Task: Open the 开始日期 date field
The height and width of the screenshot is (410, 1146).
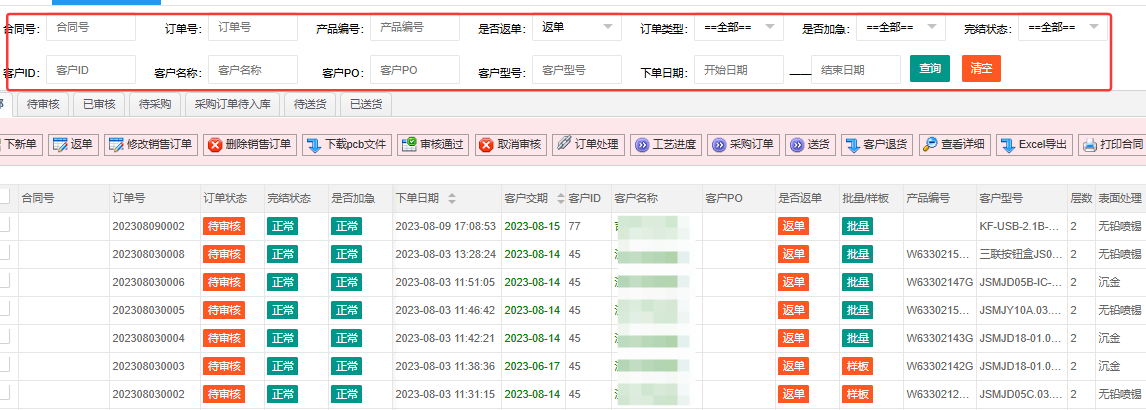Action: point(739,69)
